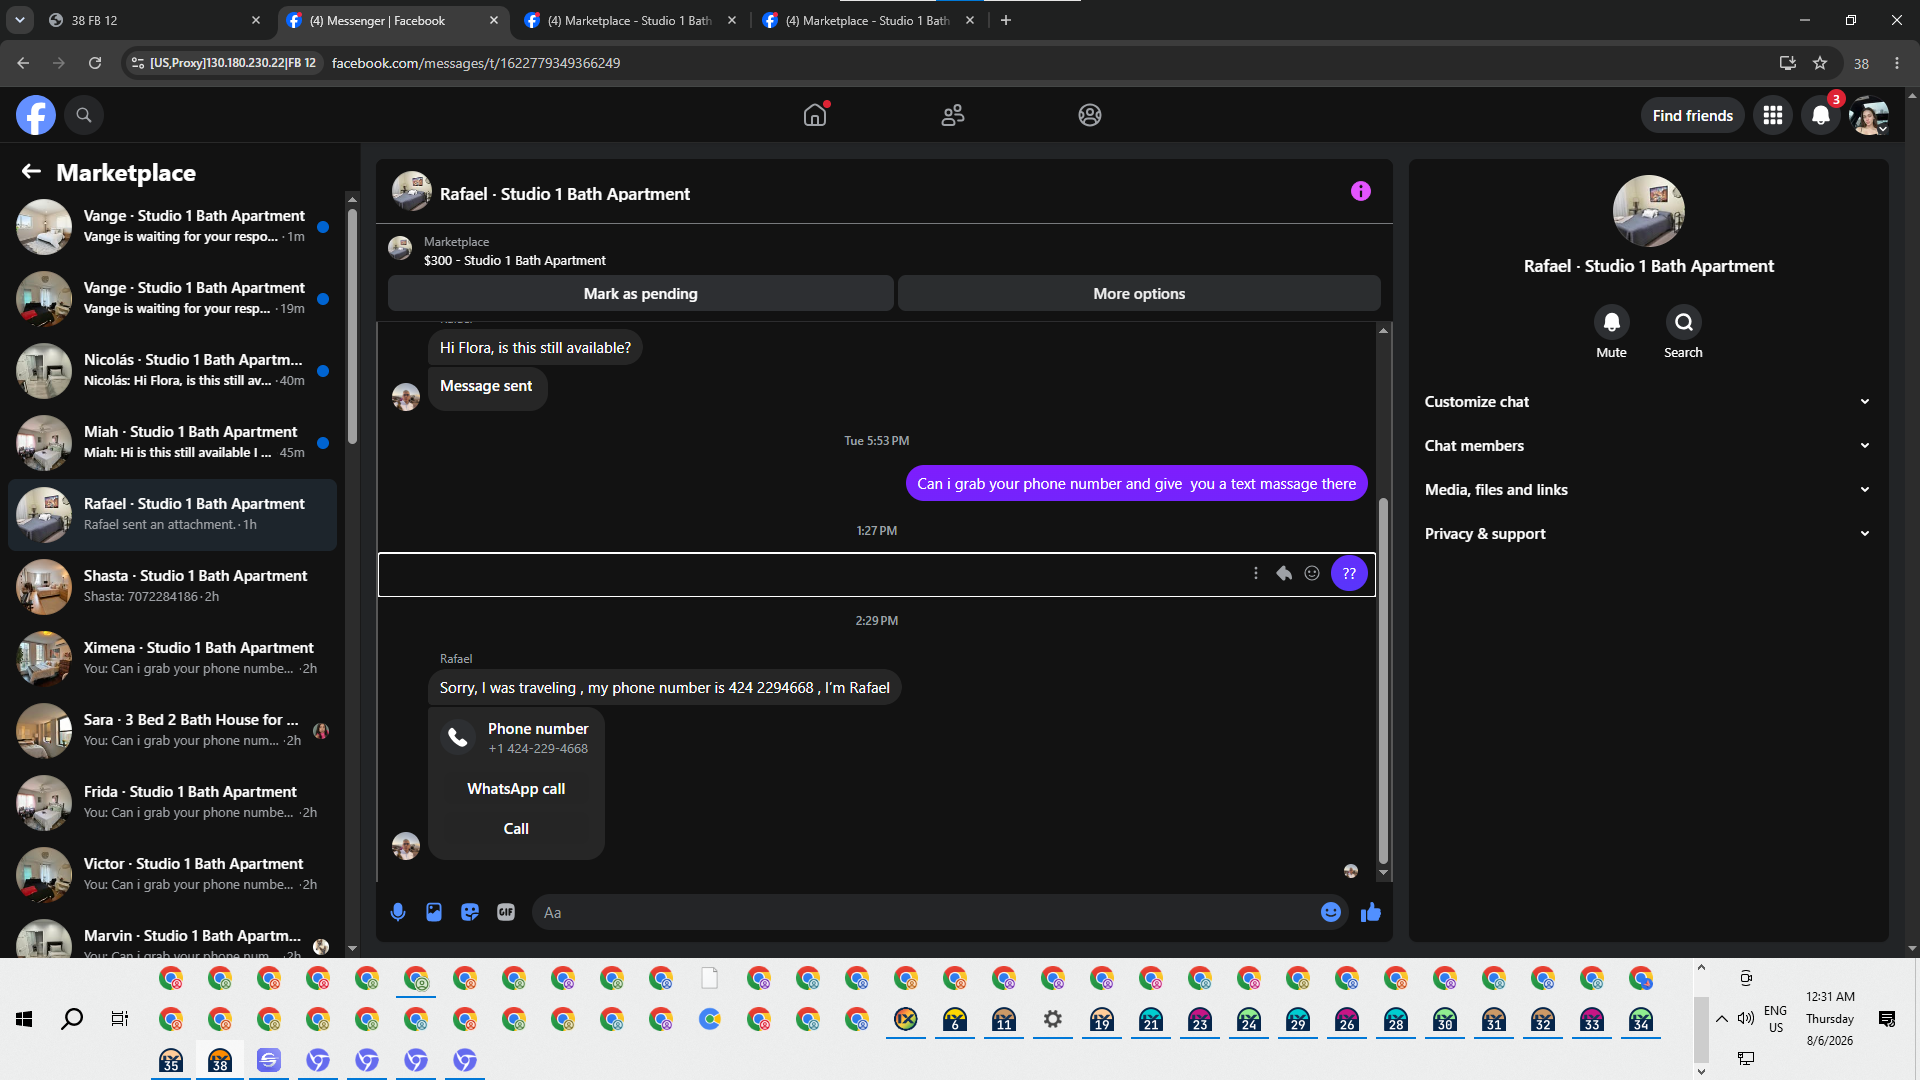Open the browser tab search dropdown
Screen dimensions: 1920x1080
20,20
